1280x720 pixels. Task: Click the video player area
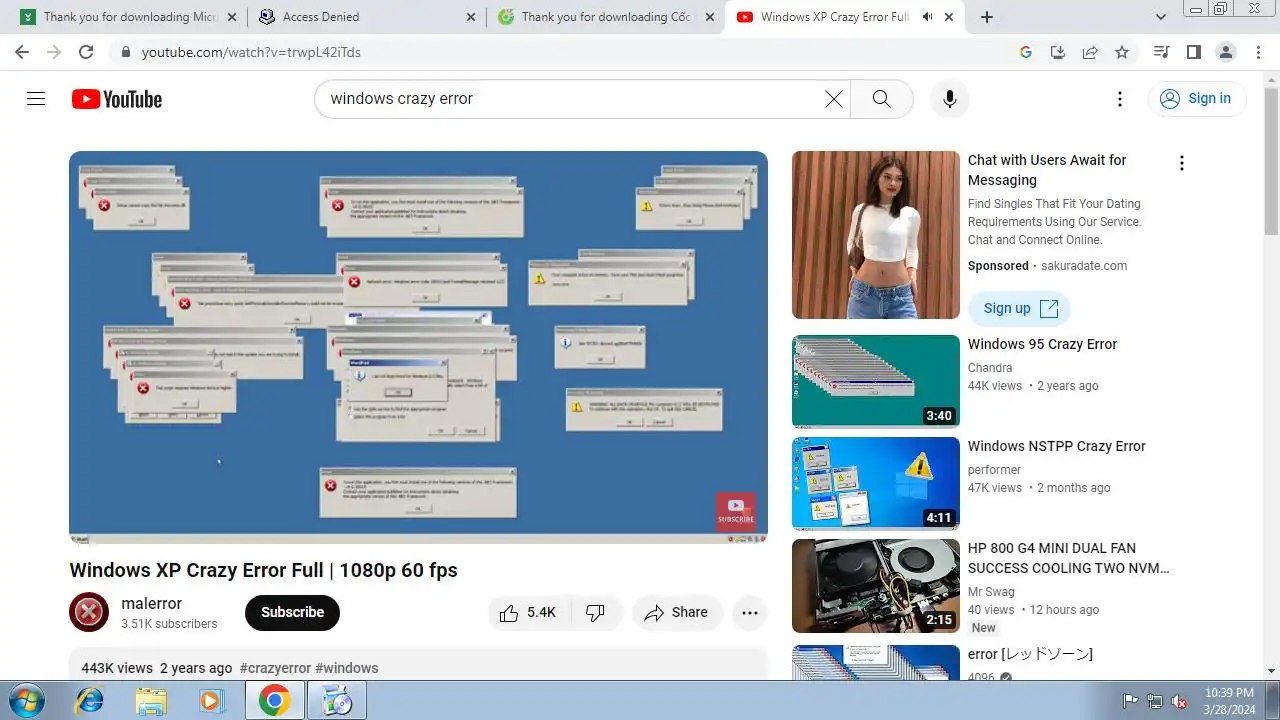tap(418, 347)
